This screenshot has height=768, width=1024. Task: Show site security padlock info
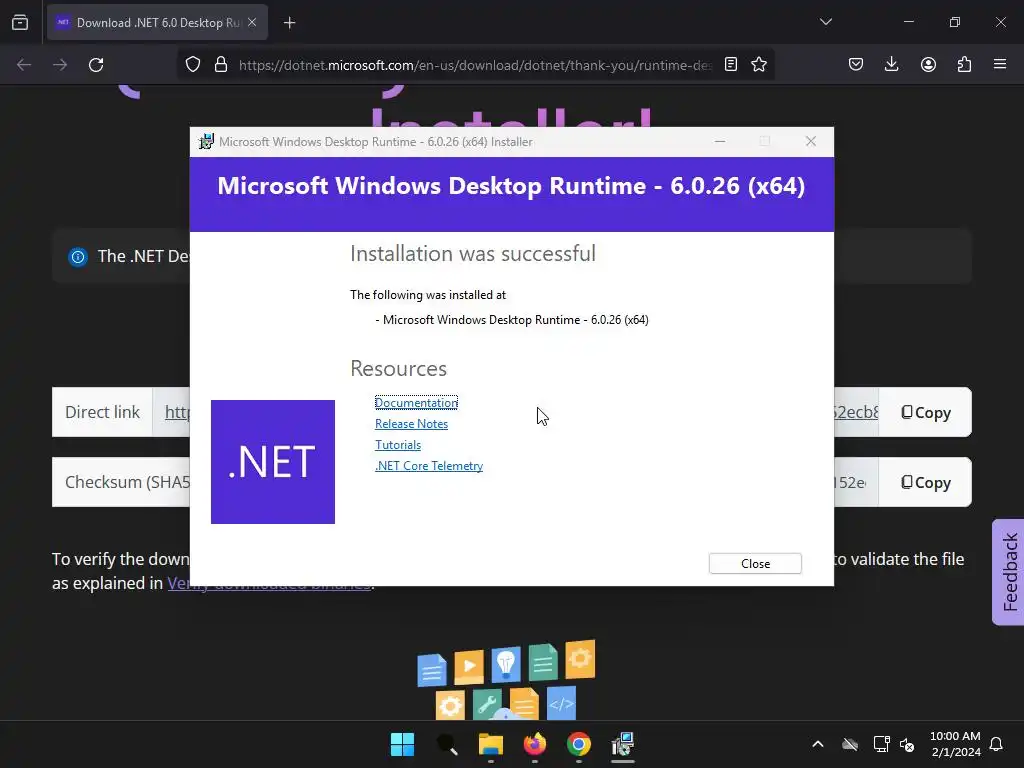pyautogui.click(x=221, y=65)
